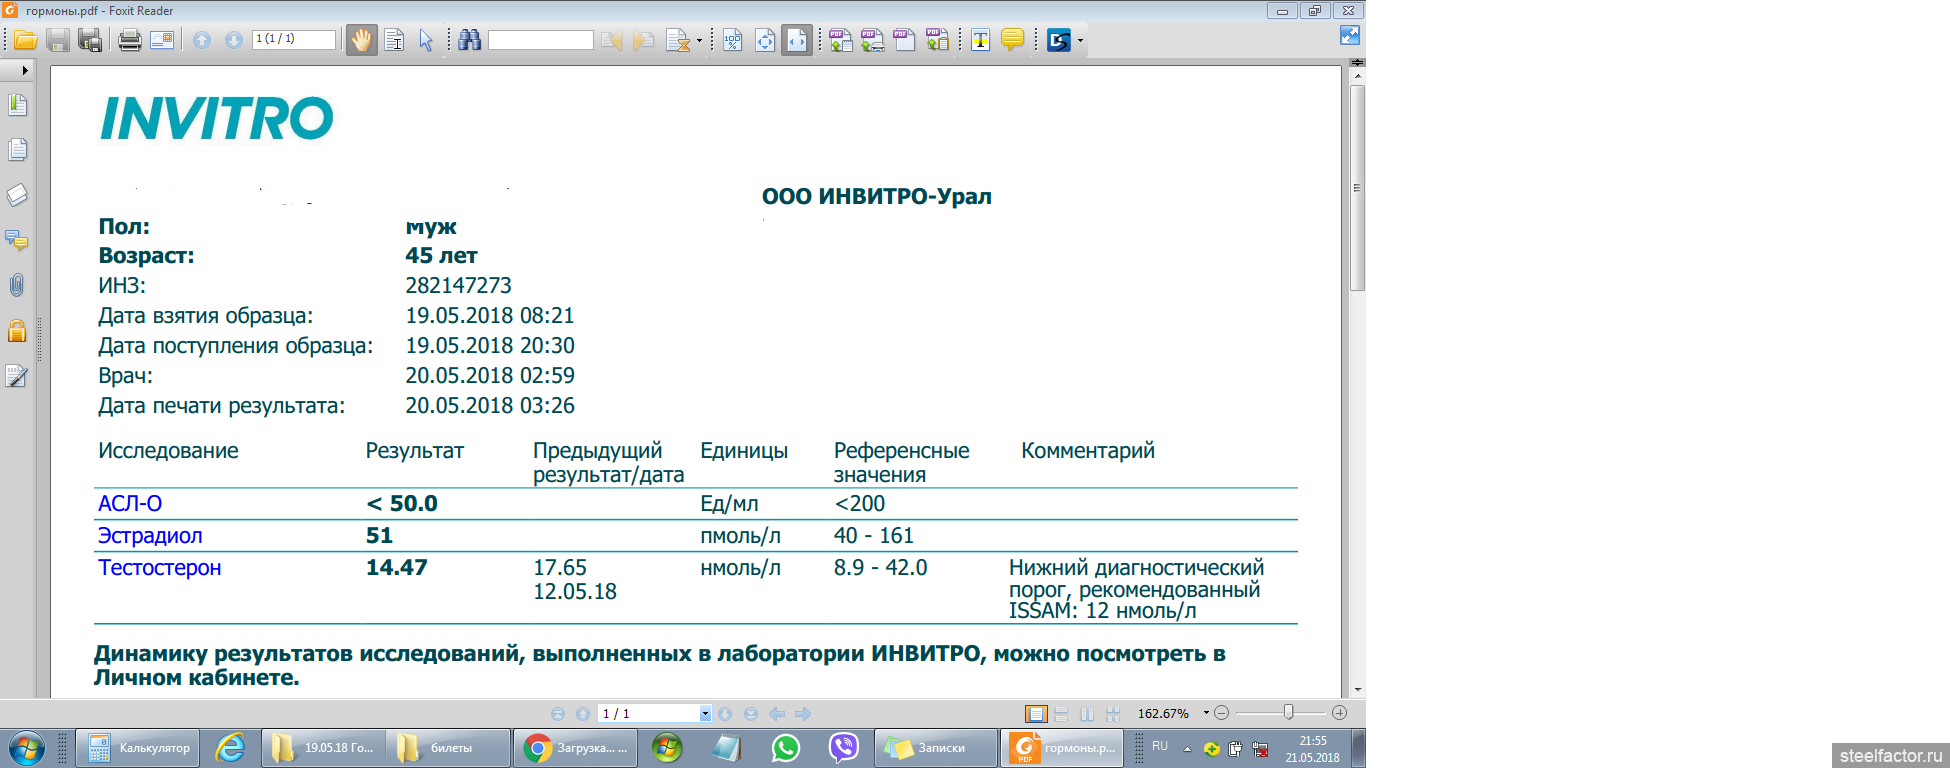This screenshot has width=1950, height=768.
Task: Open the 162.67% zoom level dropdown
Action: 1206,713
